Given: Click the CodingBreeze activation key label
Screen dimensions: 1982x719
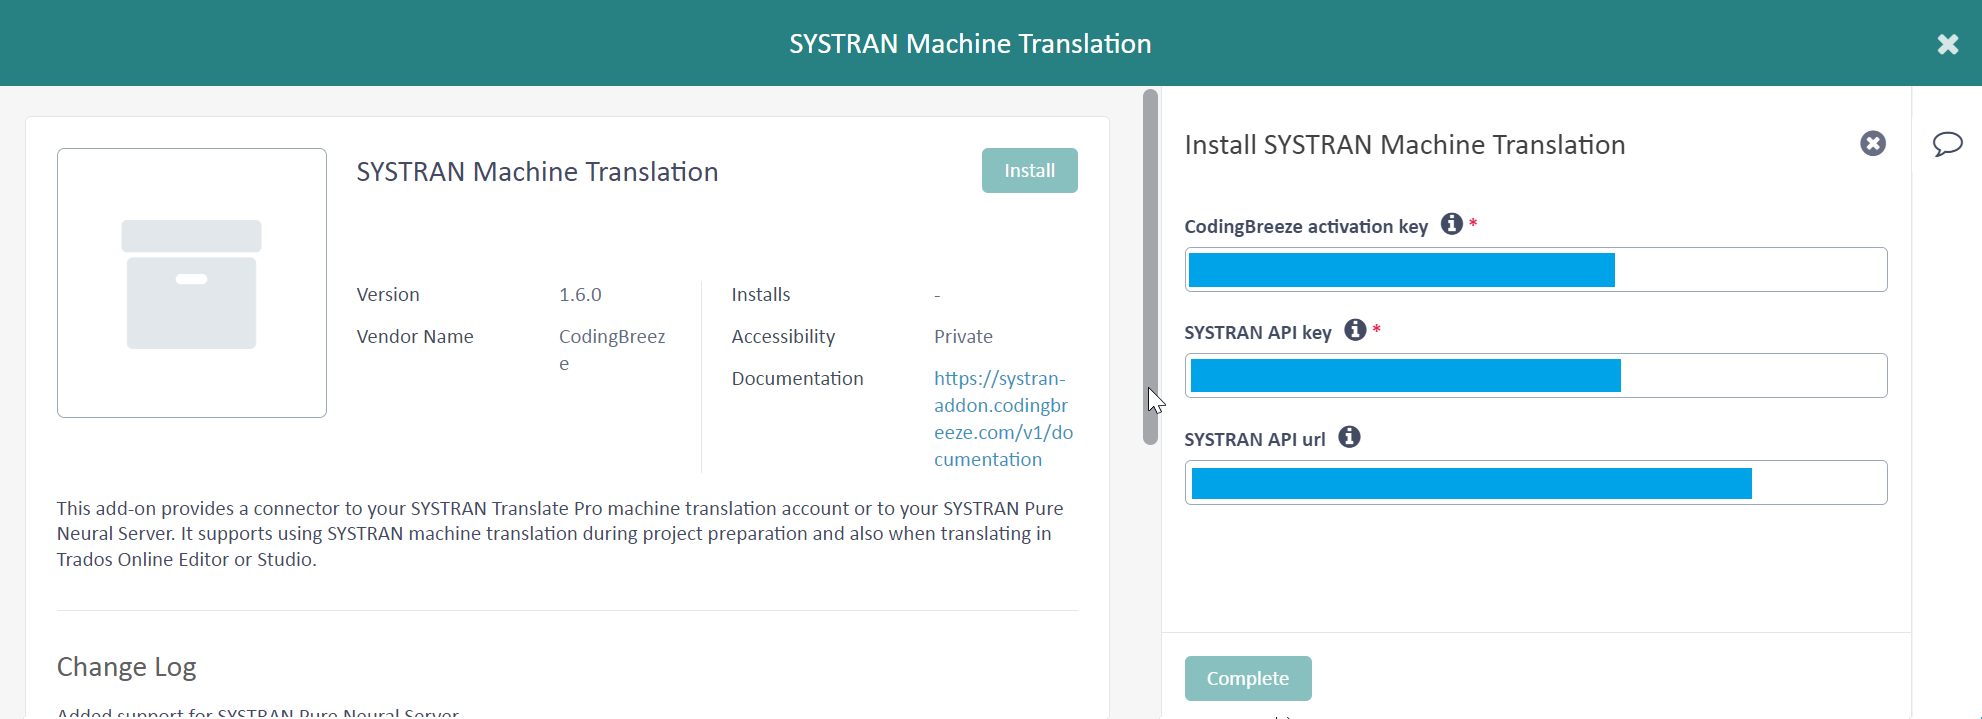Looking at the screenshot, I should tap(1306, 227).
